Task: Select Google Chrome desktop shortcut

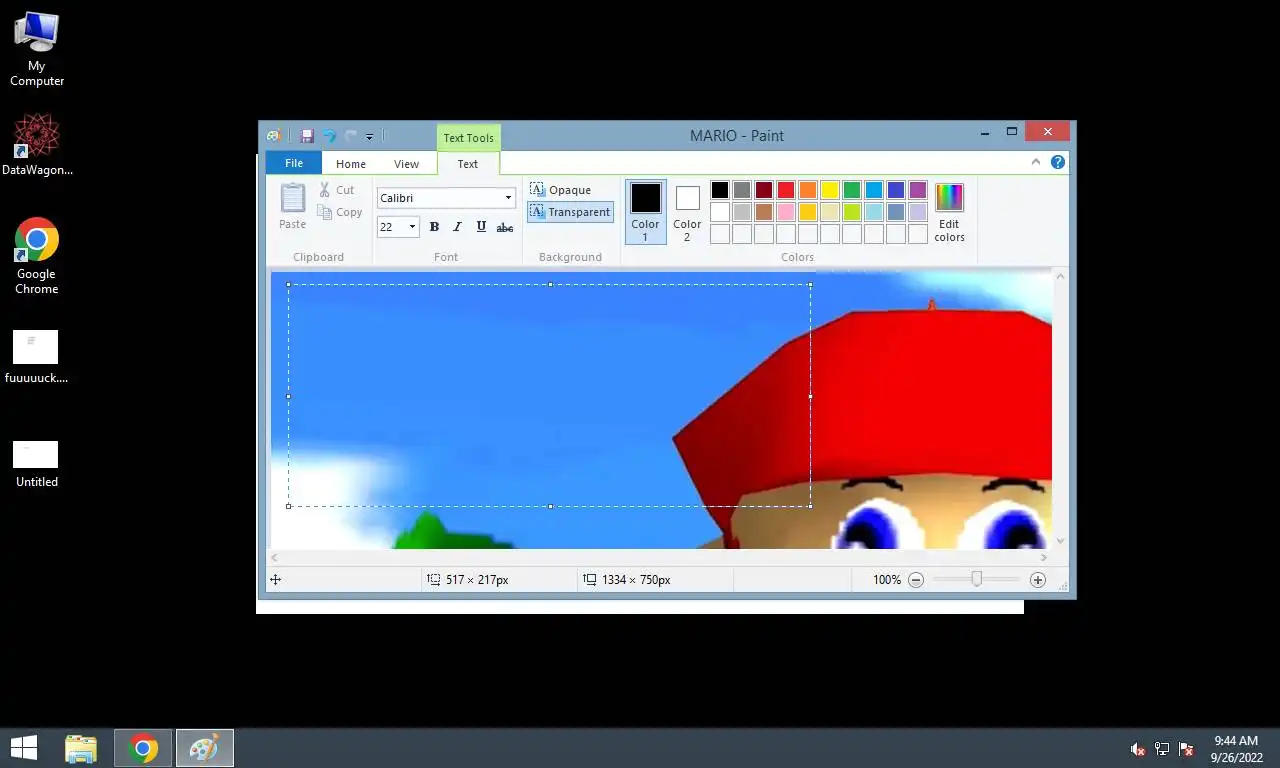Action: click(37, 256)
